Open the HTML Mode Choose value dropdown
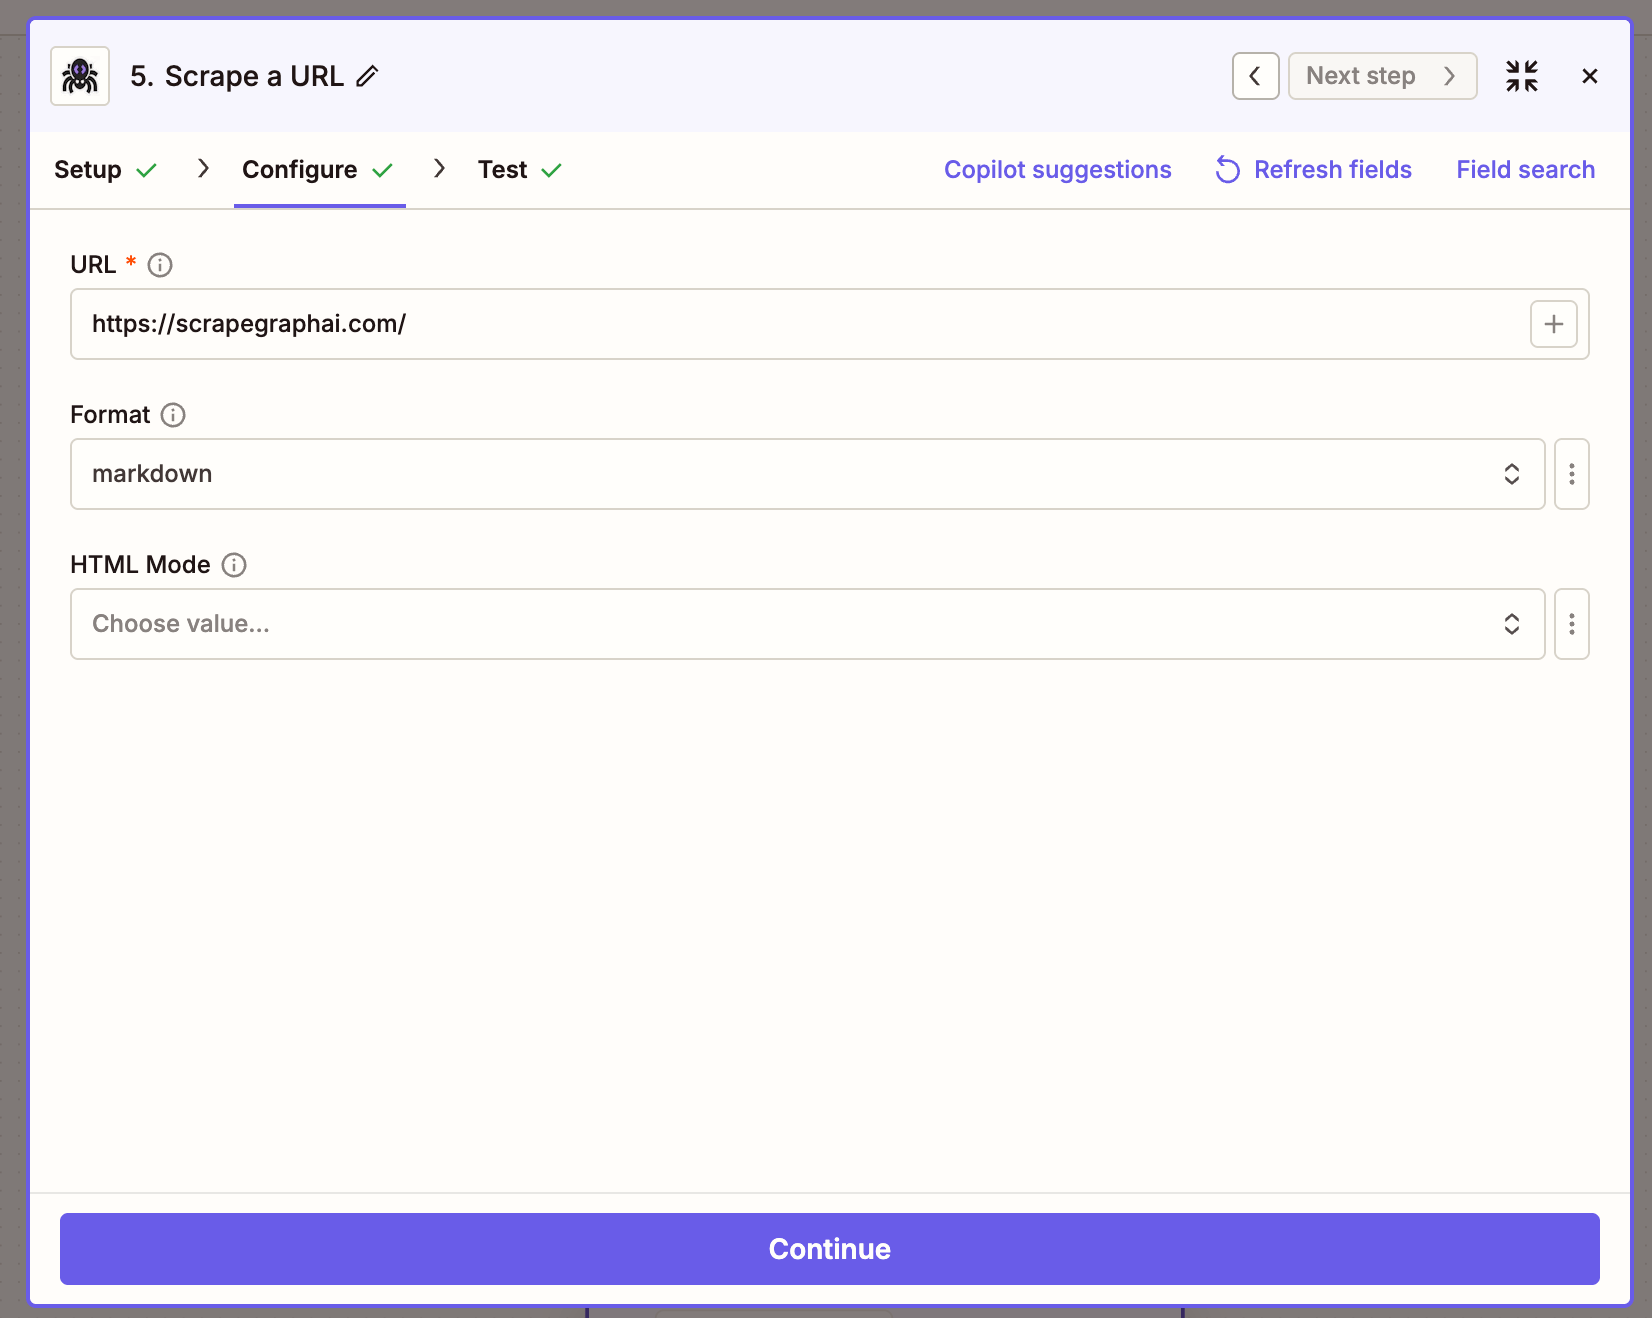Viewport: 1652px width, 1318px height. click(808, 624)
